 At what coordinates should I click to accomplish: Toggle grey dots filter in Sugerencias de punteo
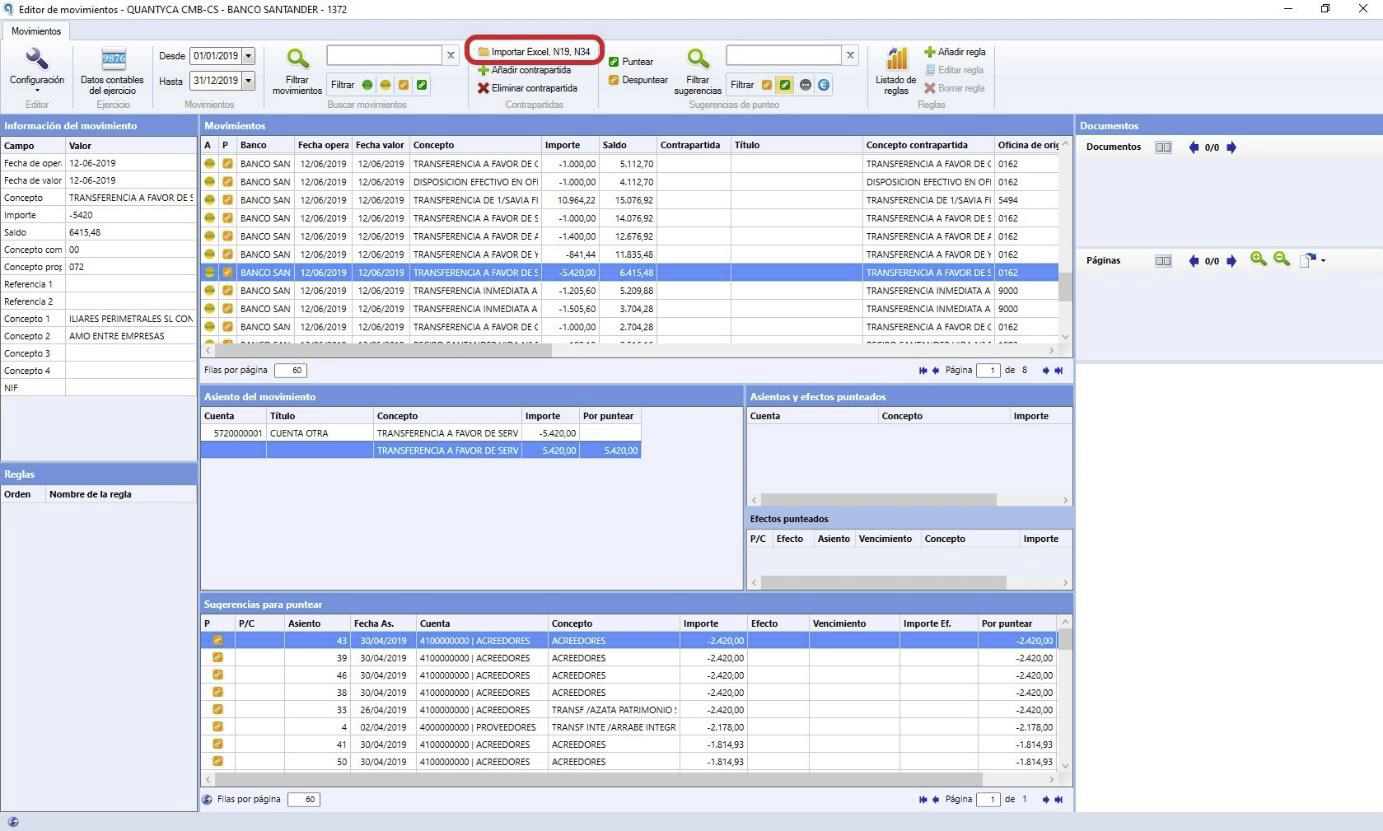coord(805,85)
